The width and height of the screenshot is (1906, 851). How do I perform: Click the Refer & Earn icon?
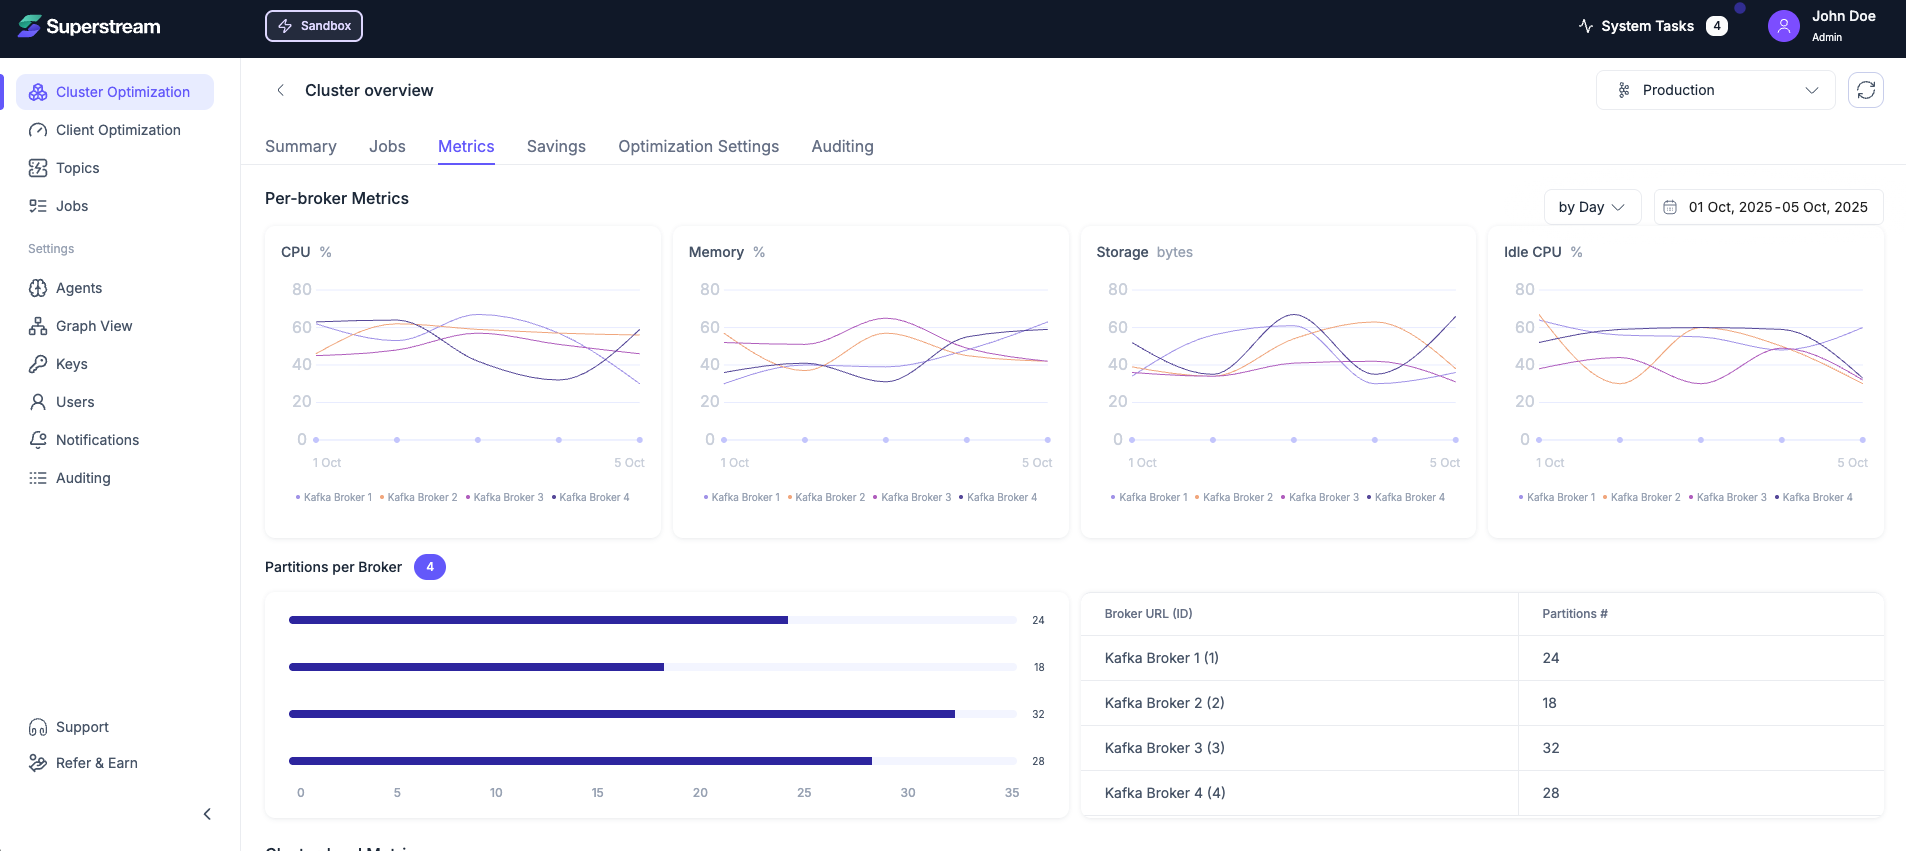pos(38,763)
